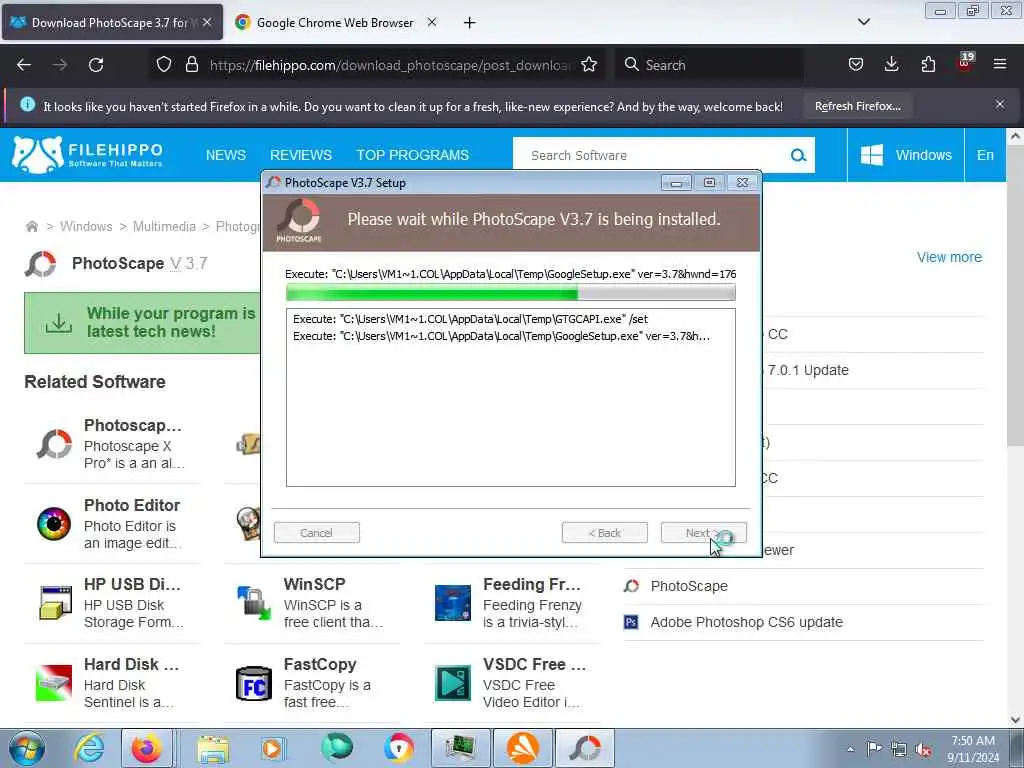Image resolution: width=1024 pixels, height=768 pixels.
Task: Open the tracking protection shield icon
Action: coord(164,64)
